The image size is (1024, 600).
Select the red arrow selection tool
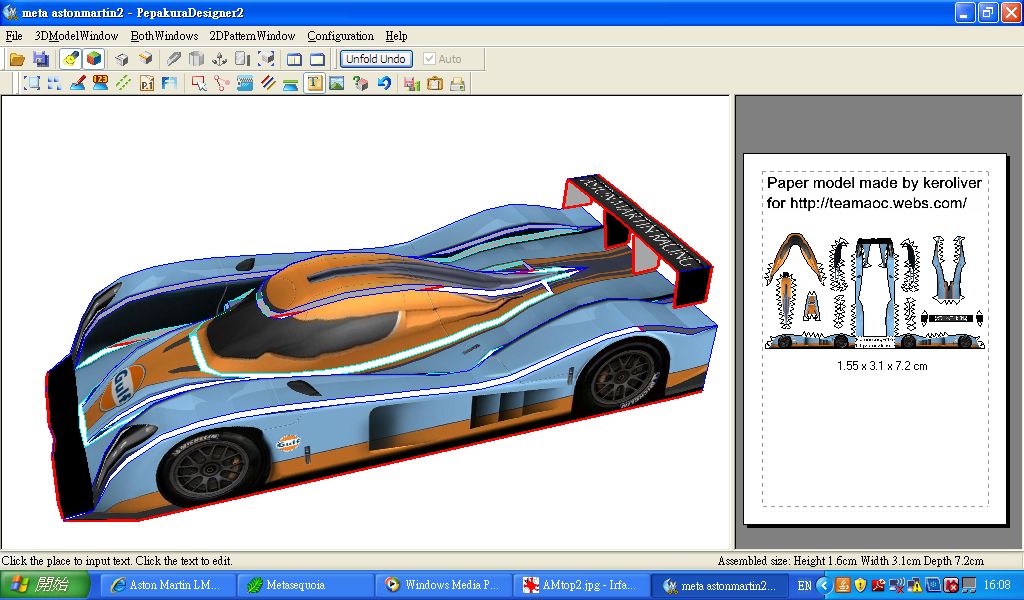coord(198,84)
